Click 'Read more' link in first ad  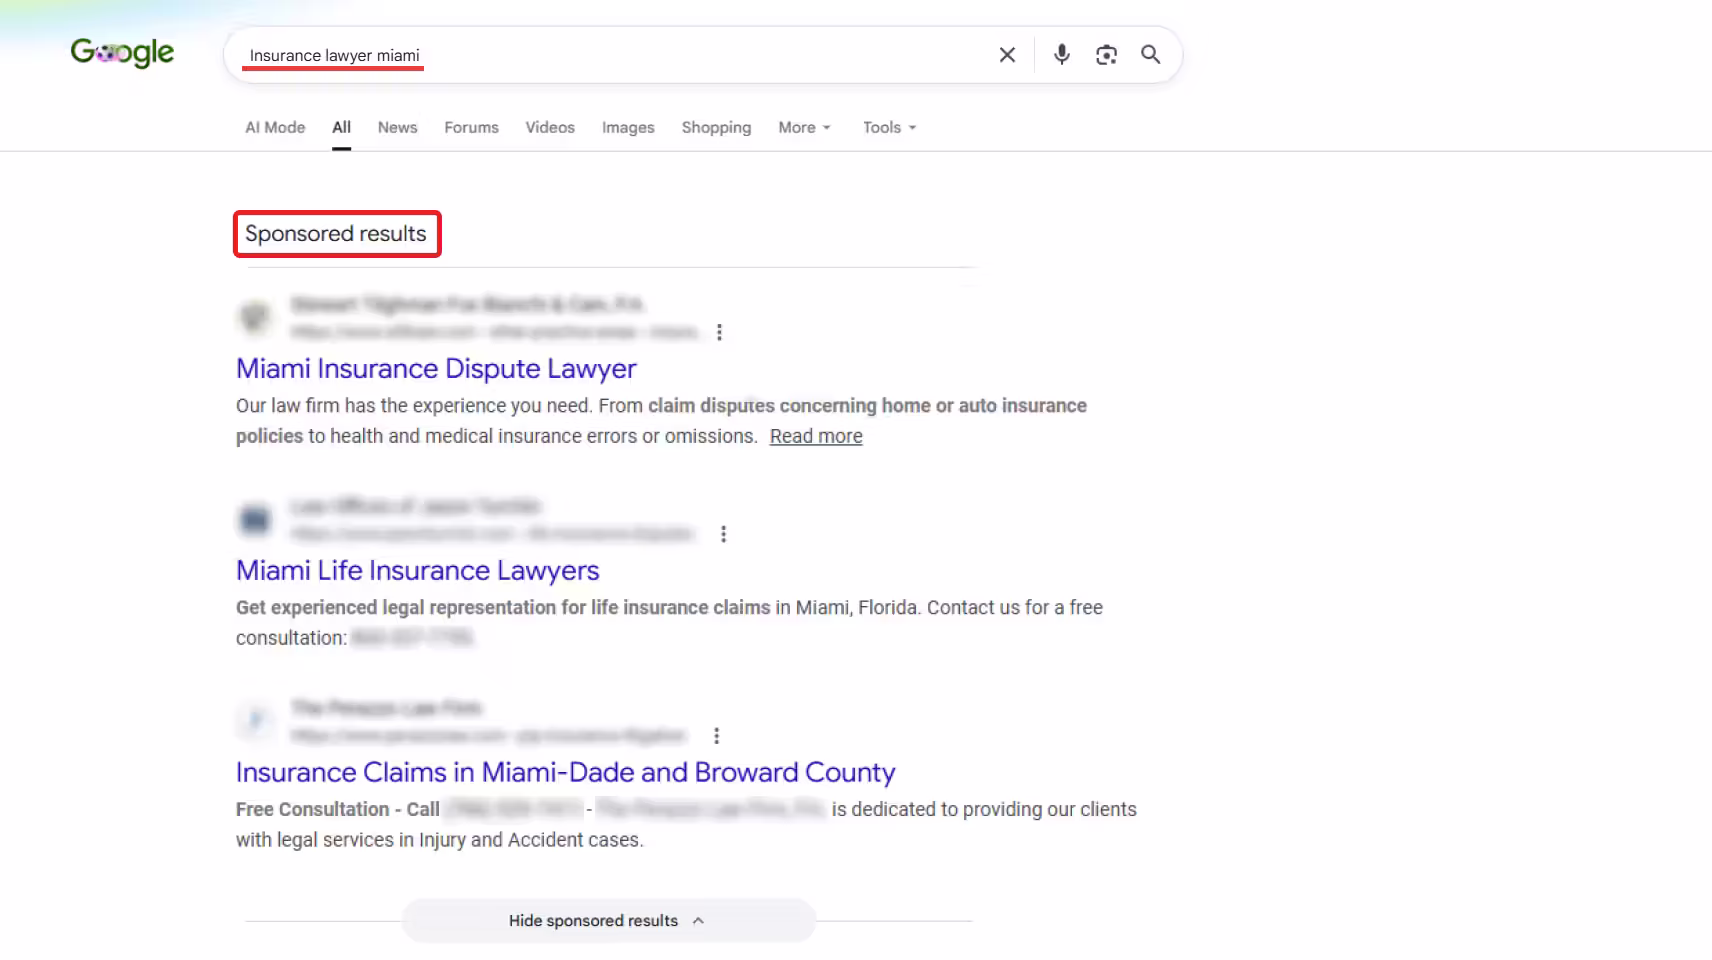point(816,436)
